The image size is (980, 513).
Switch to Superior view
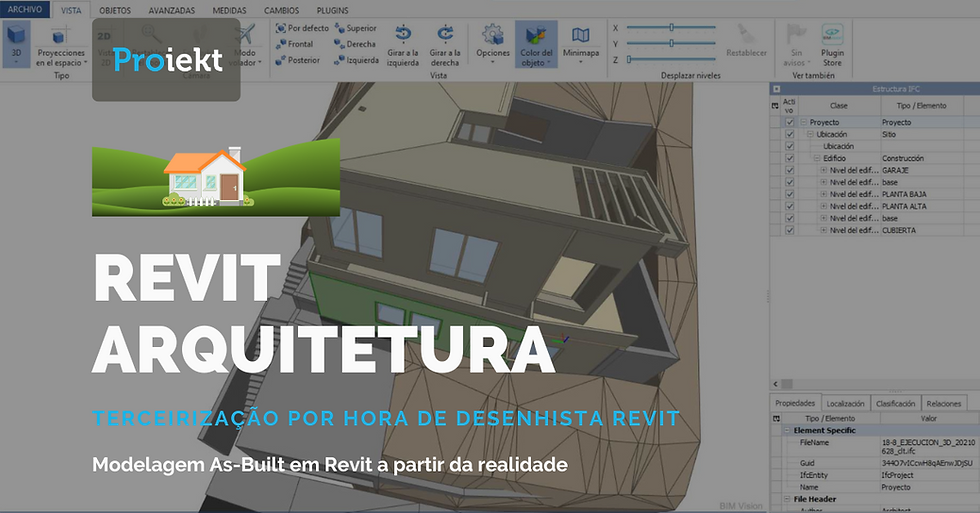tap(356, 28)
